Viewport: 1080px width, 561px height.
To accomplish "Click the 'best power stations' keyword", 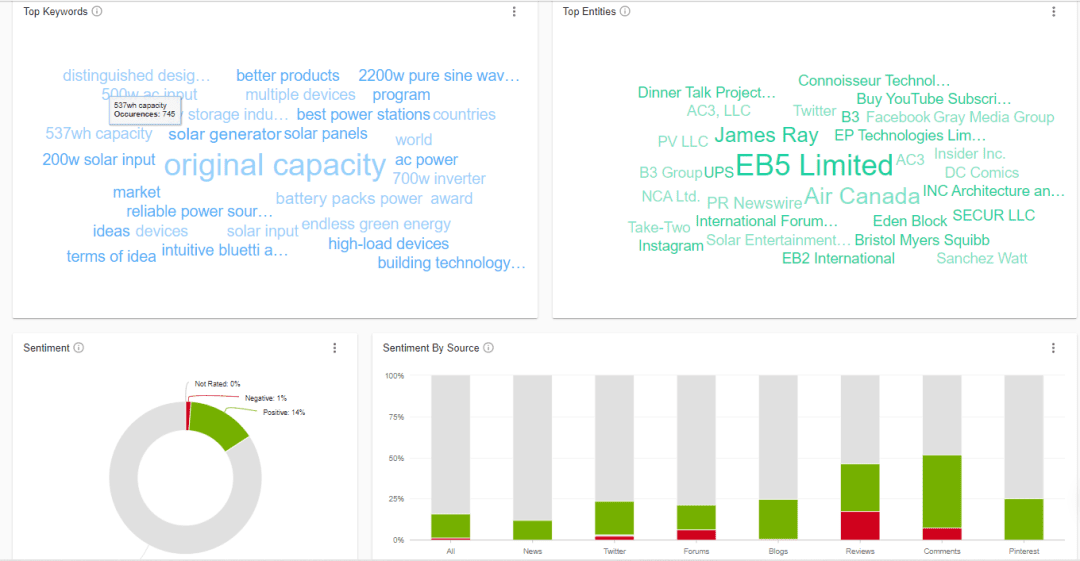I will click(x=363, y=114).
